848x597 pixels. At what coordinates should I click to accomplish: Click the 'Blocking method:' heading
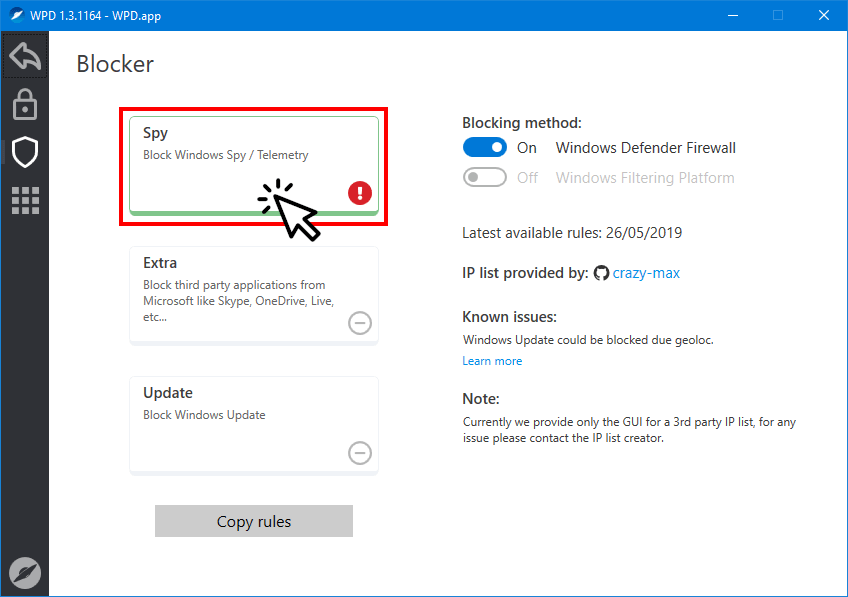522,123
